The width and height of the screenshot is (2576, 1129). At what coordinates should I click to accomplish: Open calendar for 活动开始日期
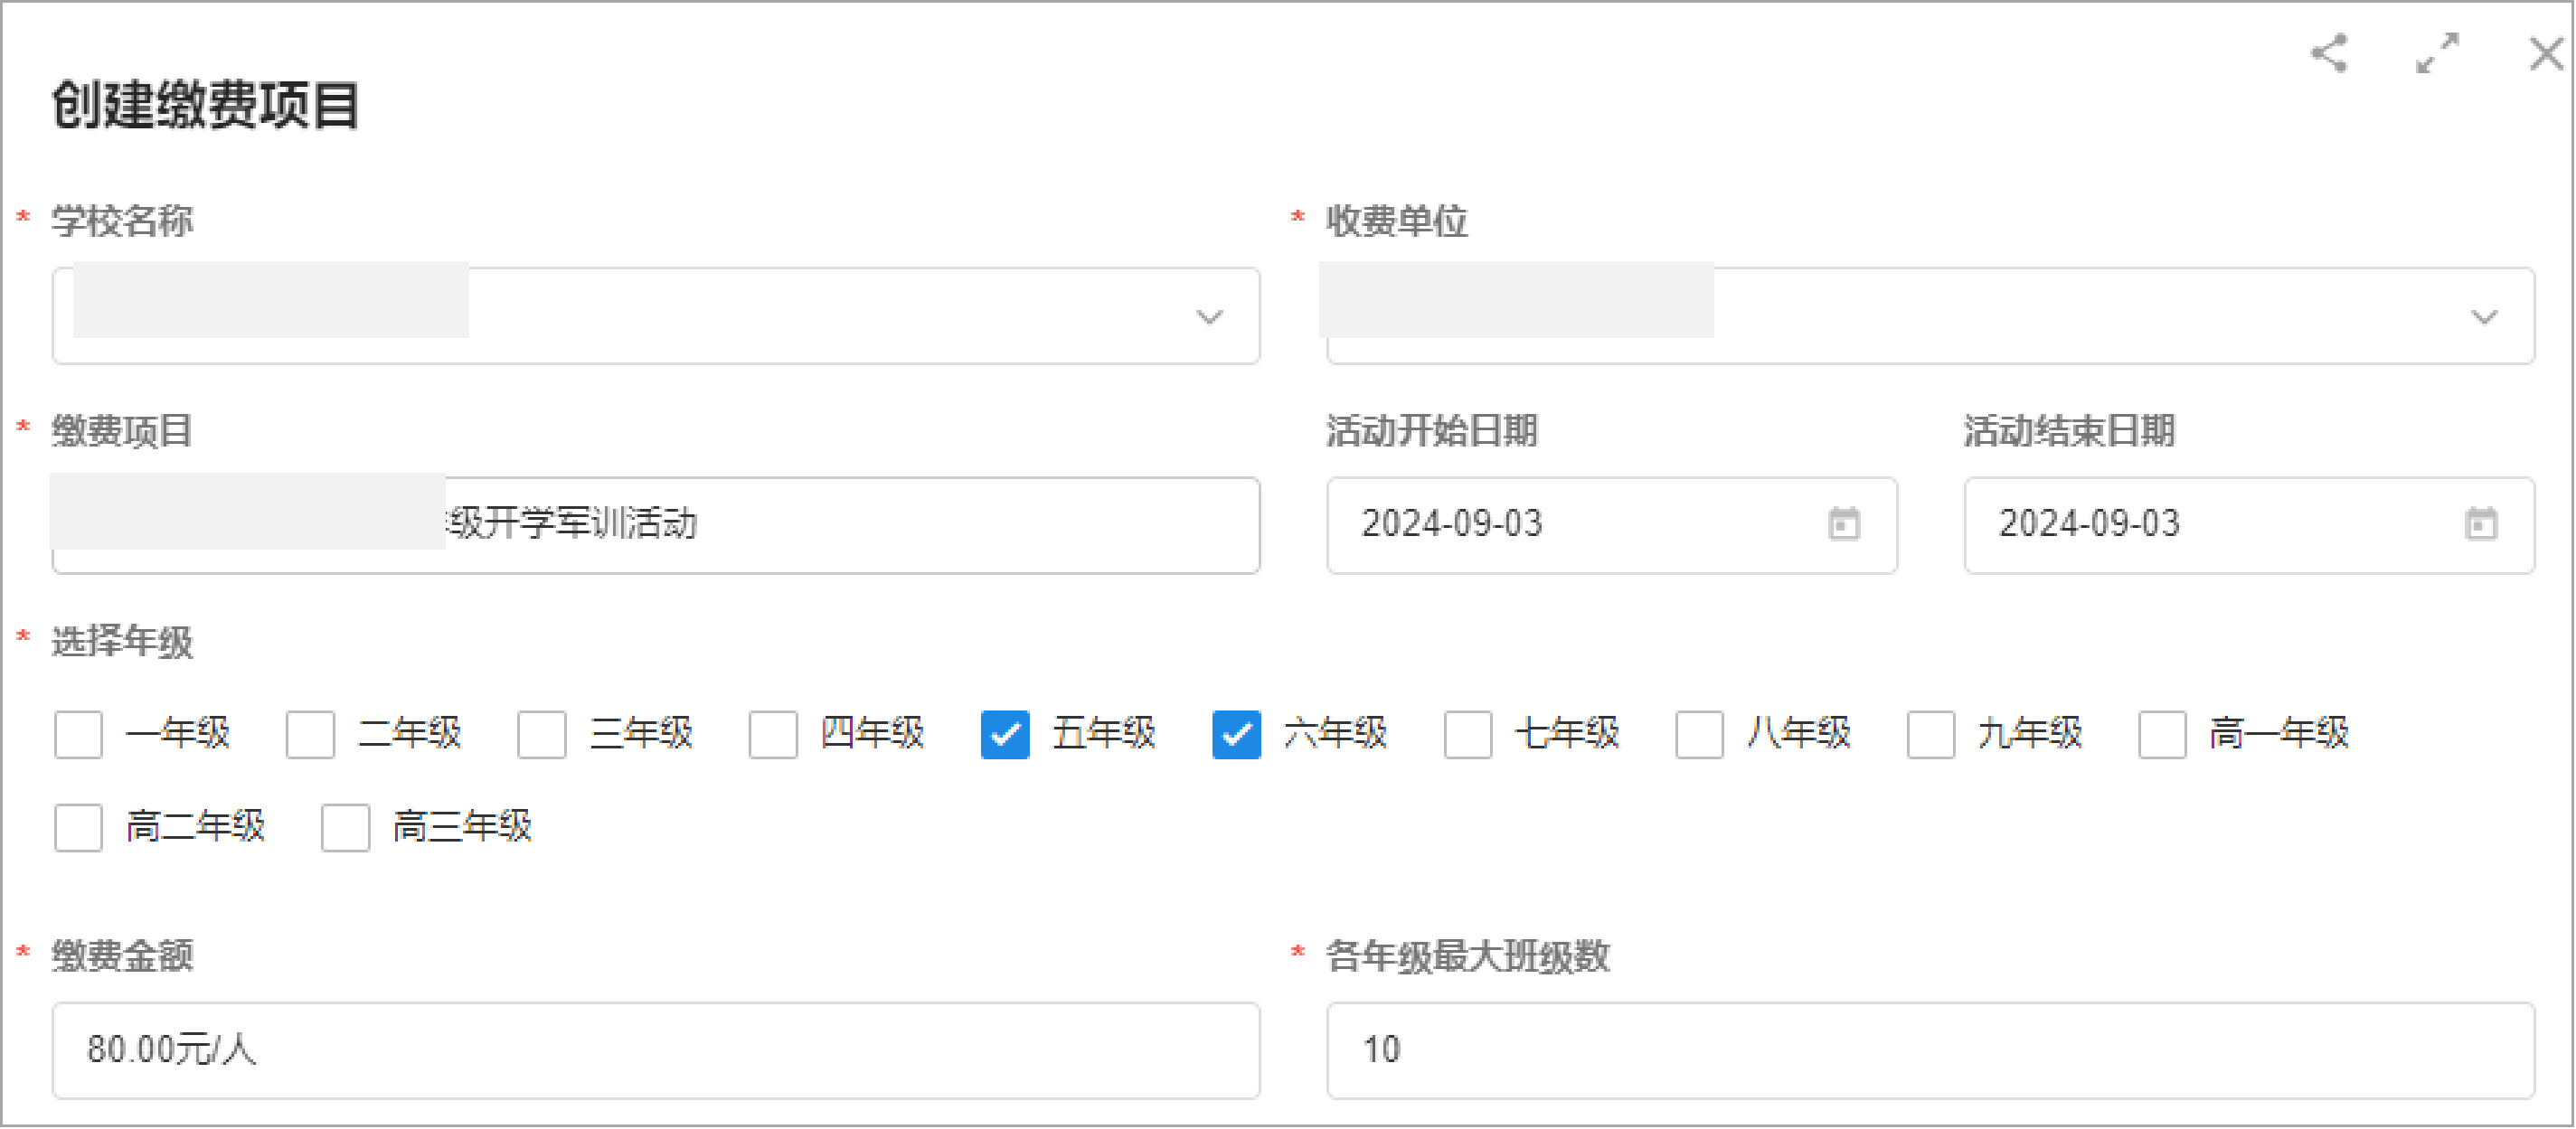[1843, 524]
